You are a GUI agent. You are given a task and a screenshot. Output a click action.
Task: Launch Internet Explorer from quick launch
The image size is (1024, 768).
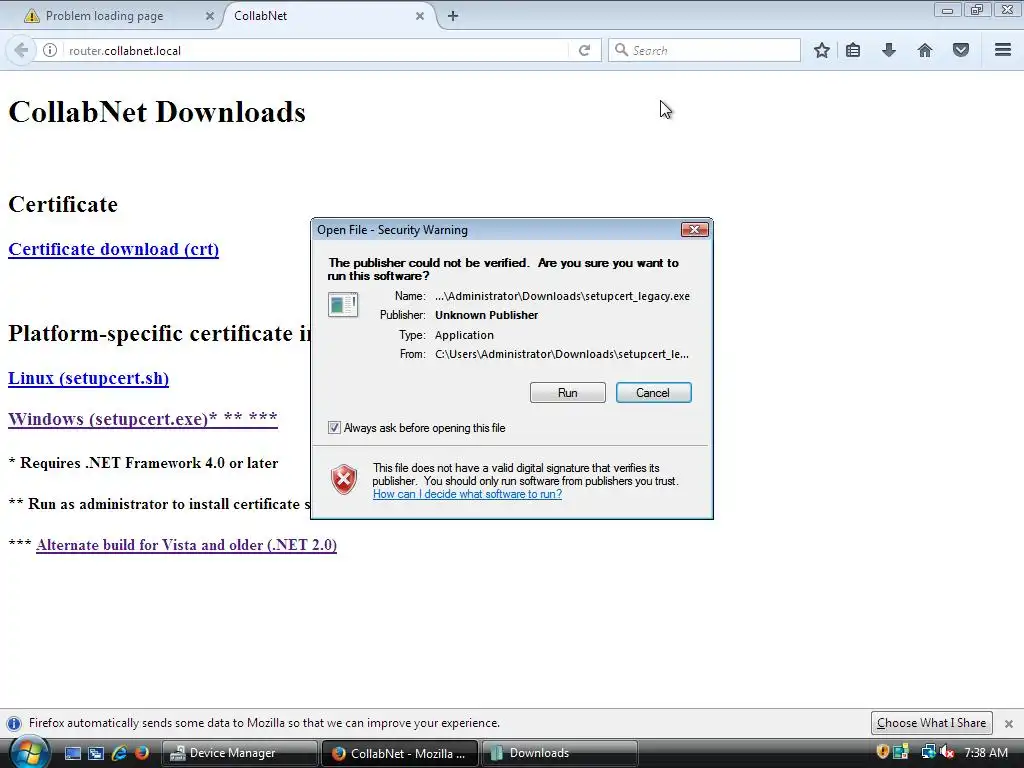(x=119, y=753)
